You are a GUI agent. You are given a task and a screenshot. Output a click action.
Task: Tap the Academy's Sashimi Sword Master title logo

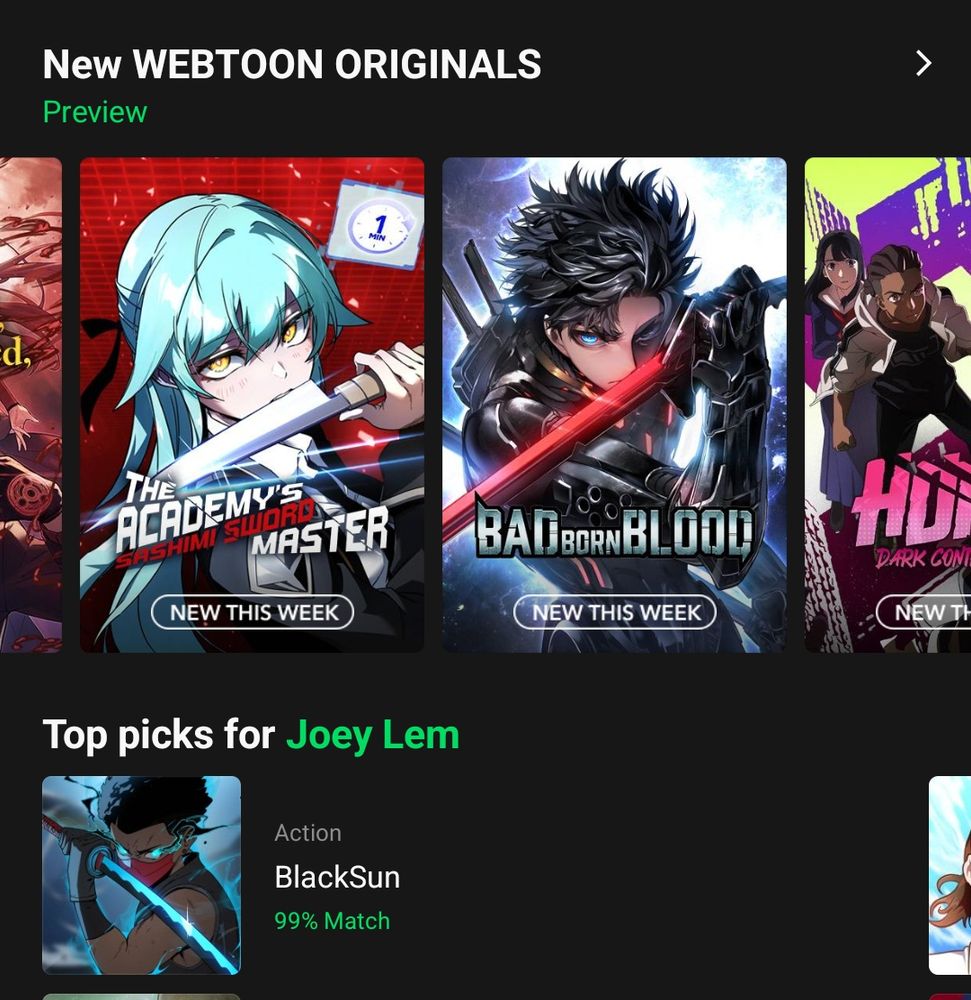coord(252,518)
